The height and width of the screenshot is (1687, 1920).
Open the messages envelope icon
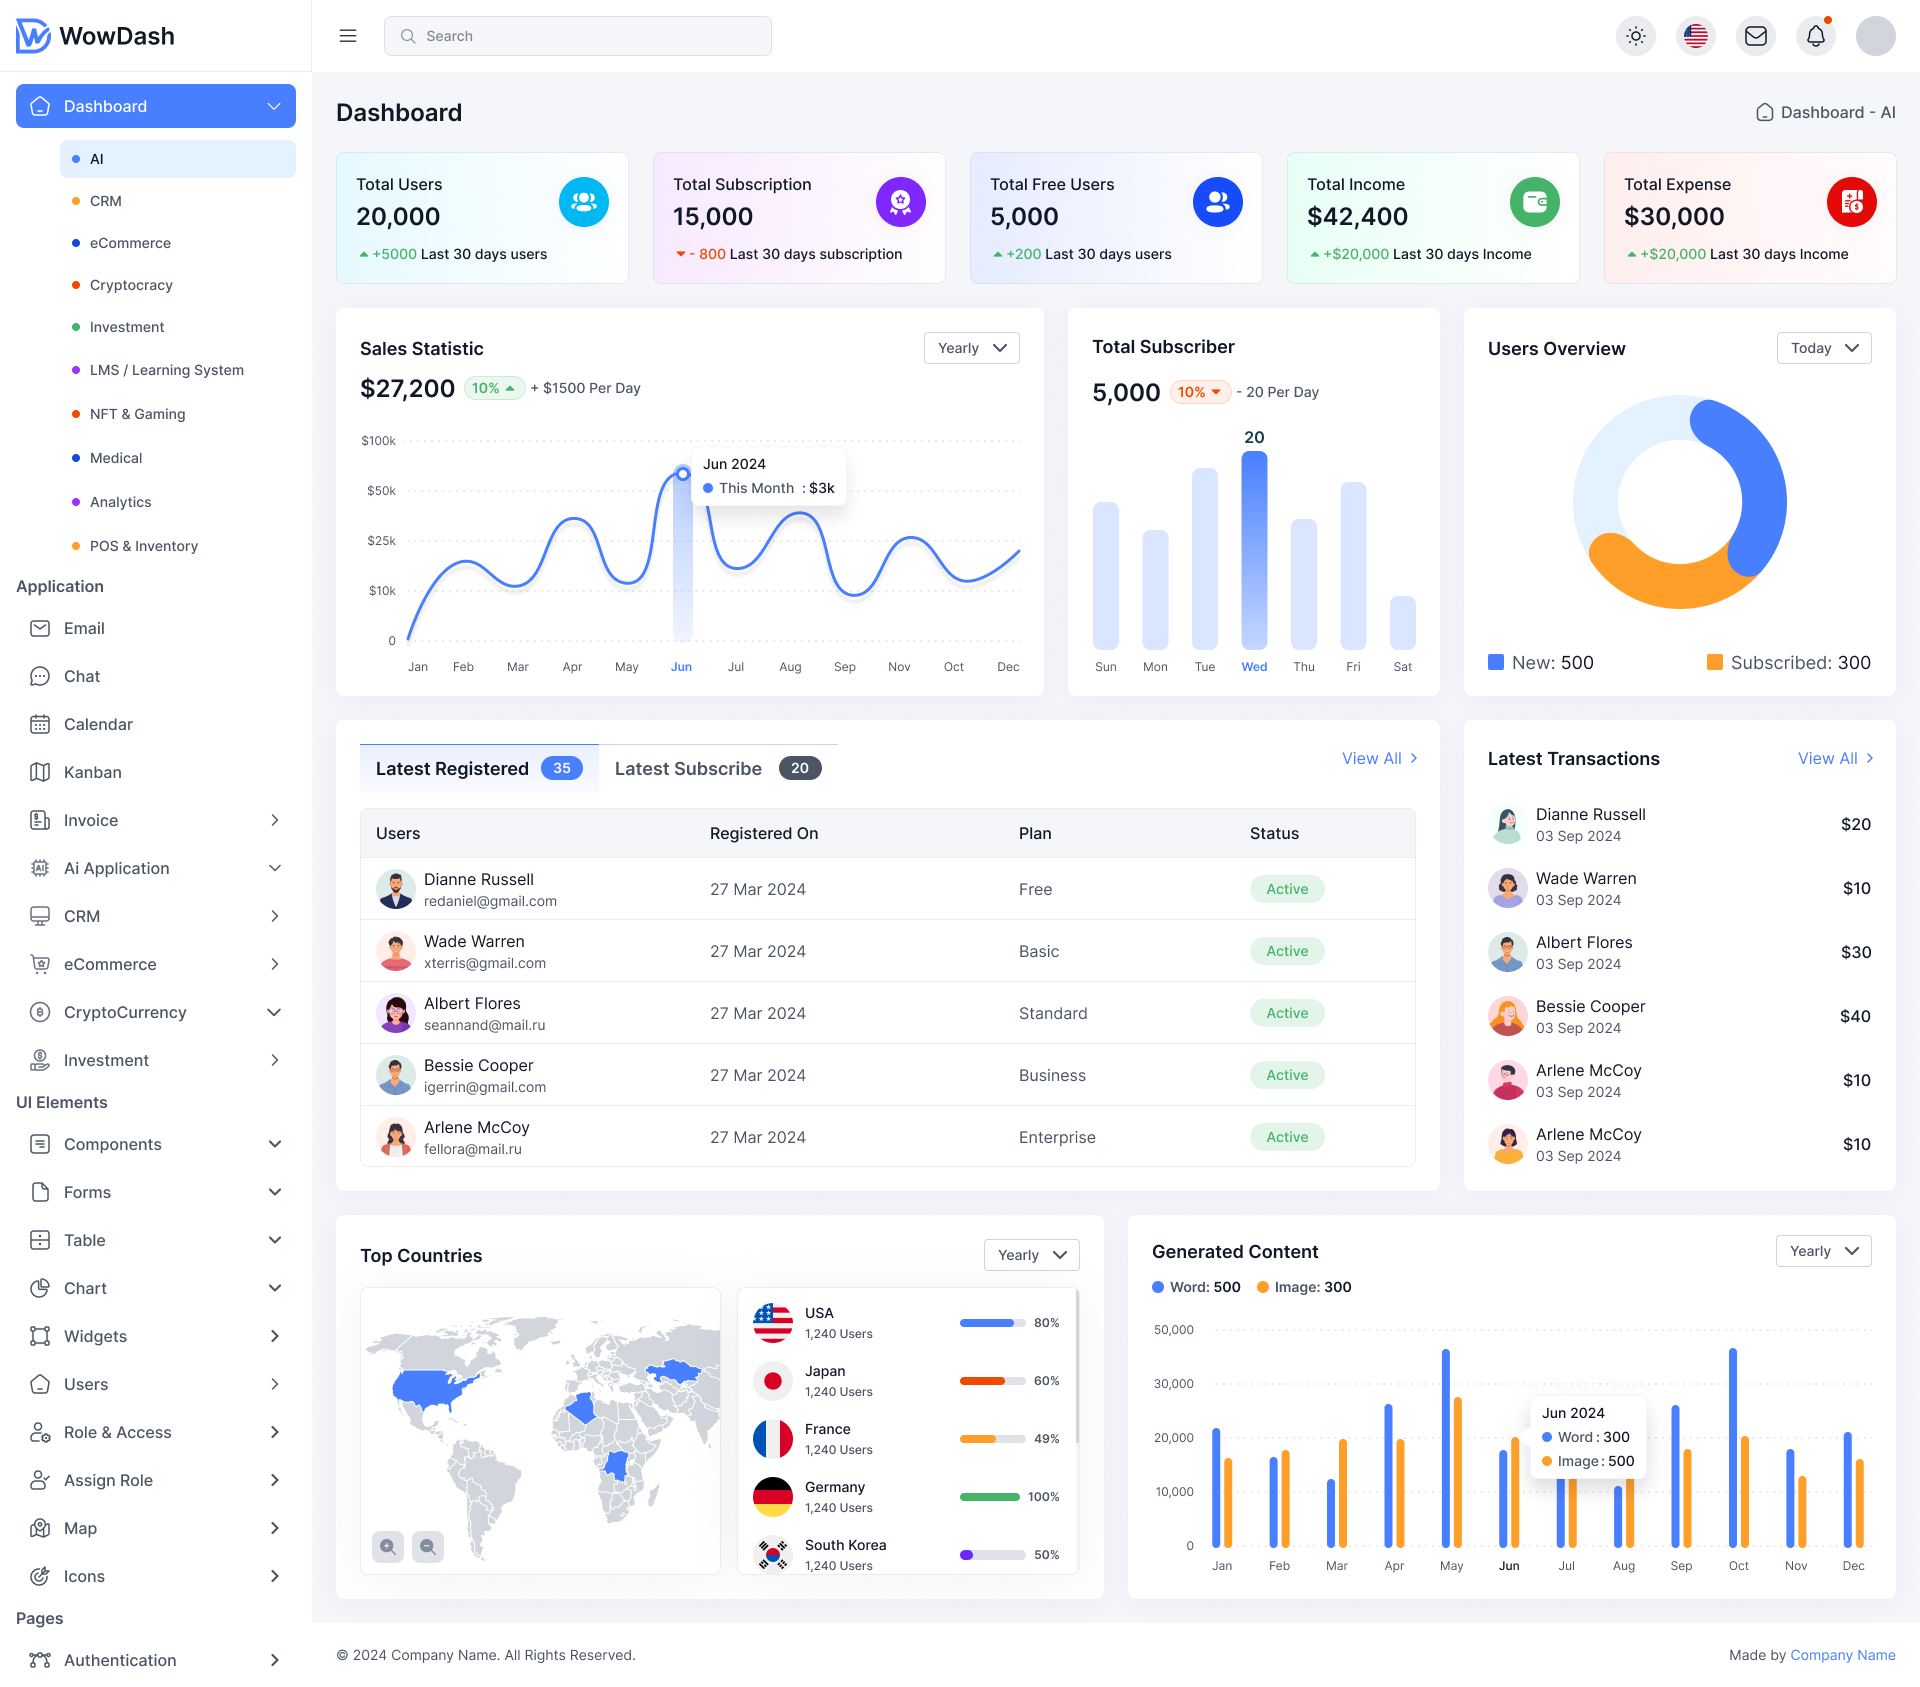coord(1756,35)
